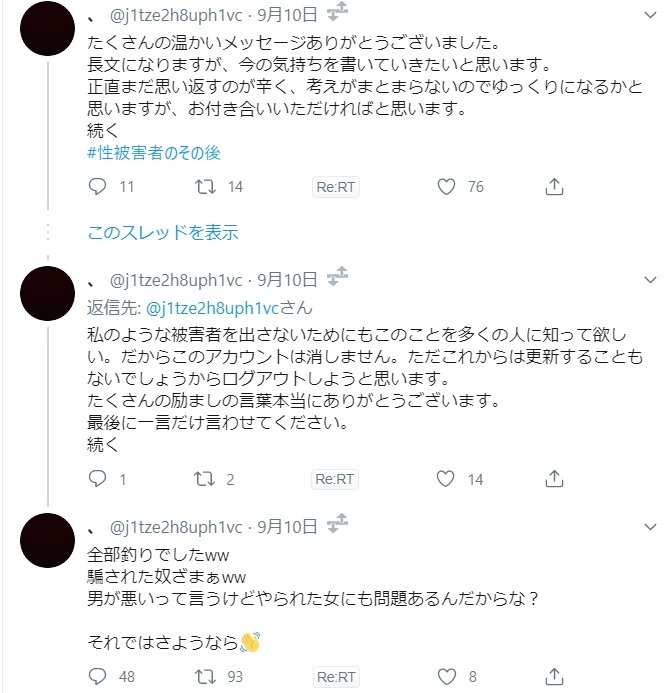Viewport: 671px width, 693px height.
Task: Share the second tweet via share icon
Action: (x=554, y=479)
